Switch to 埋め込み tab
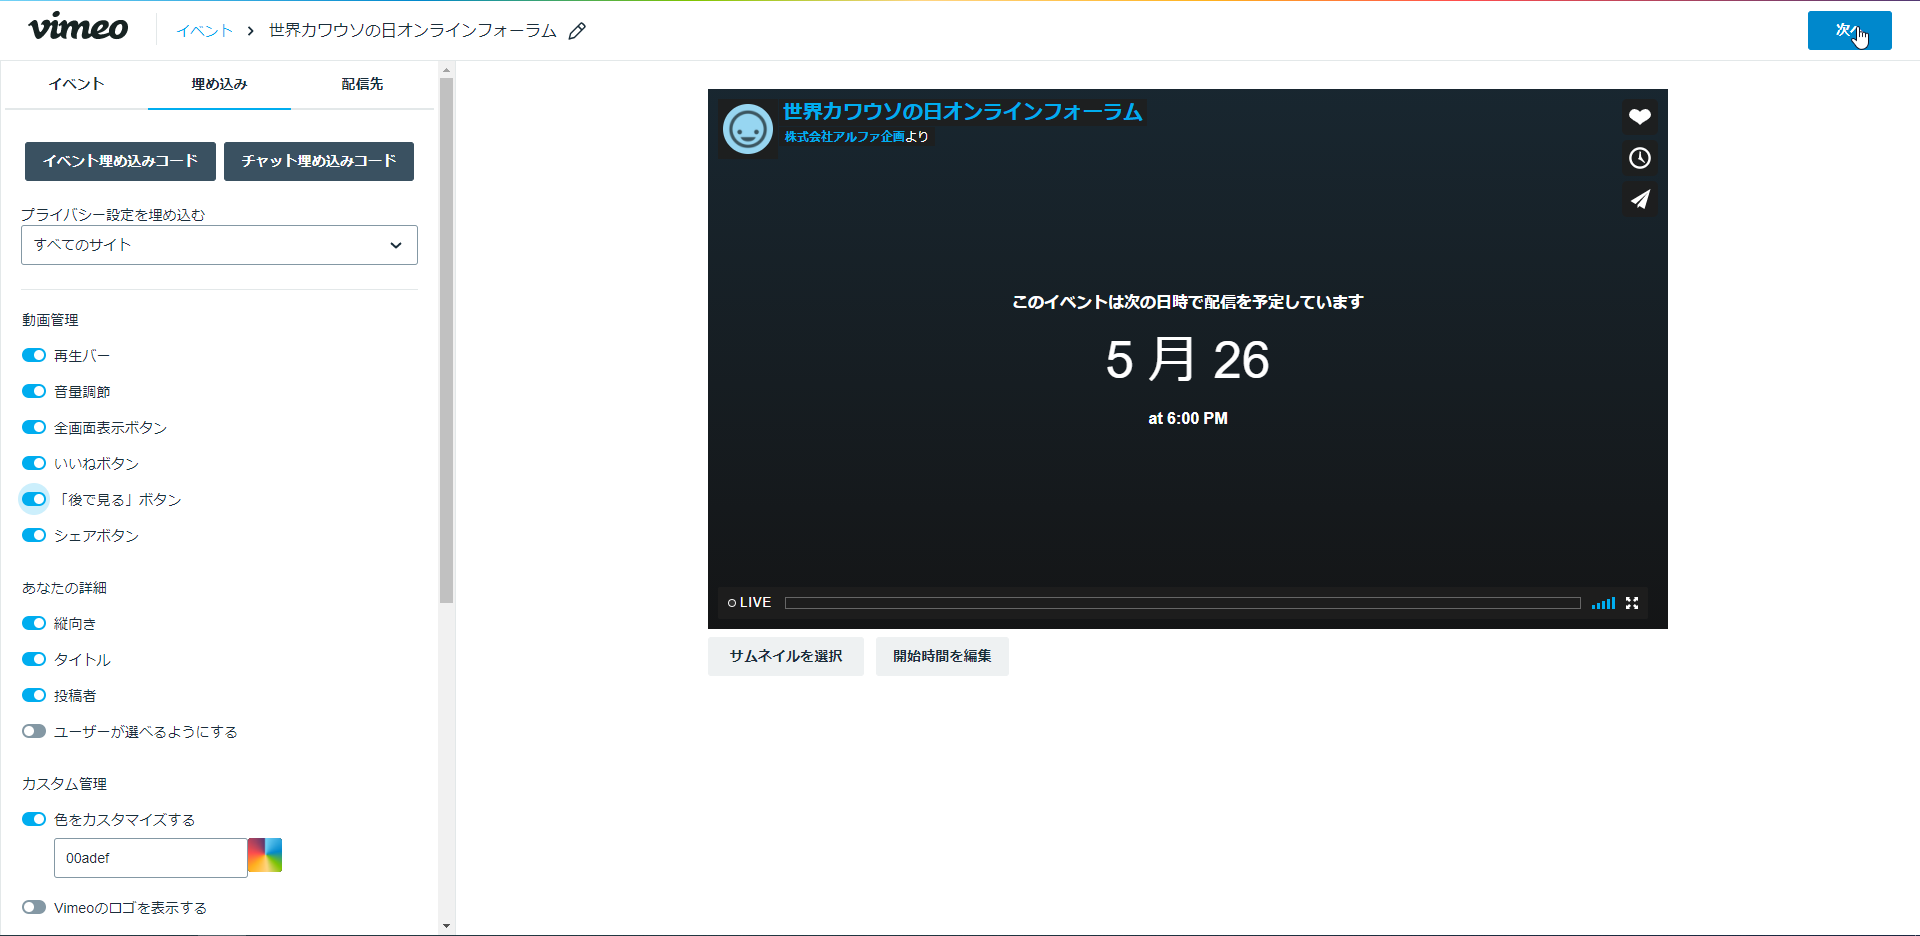The image size is (1920, 936). tap(219, 84)
